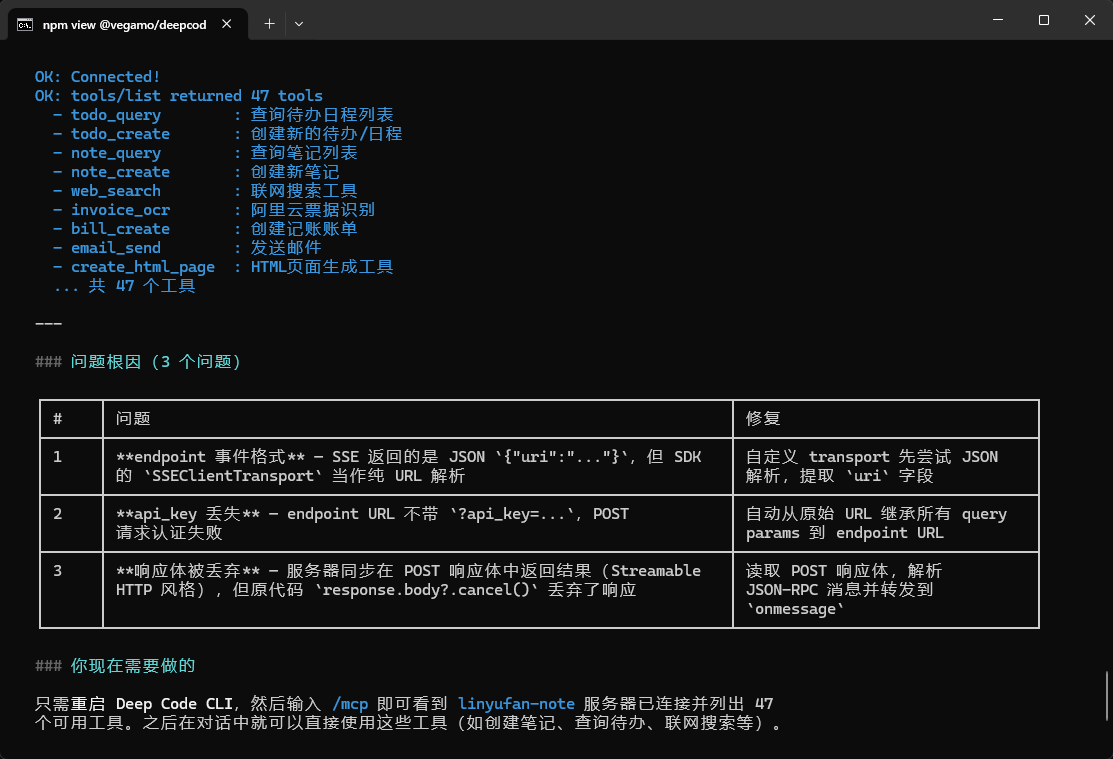Maximize the terminal window
Image resolution: width=1113 pixels, height=759 pixels.
1043,20
